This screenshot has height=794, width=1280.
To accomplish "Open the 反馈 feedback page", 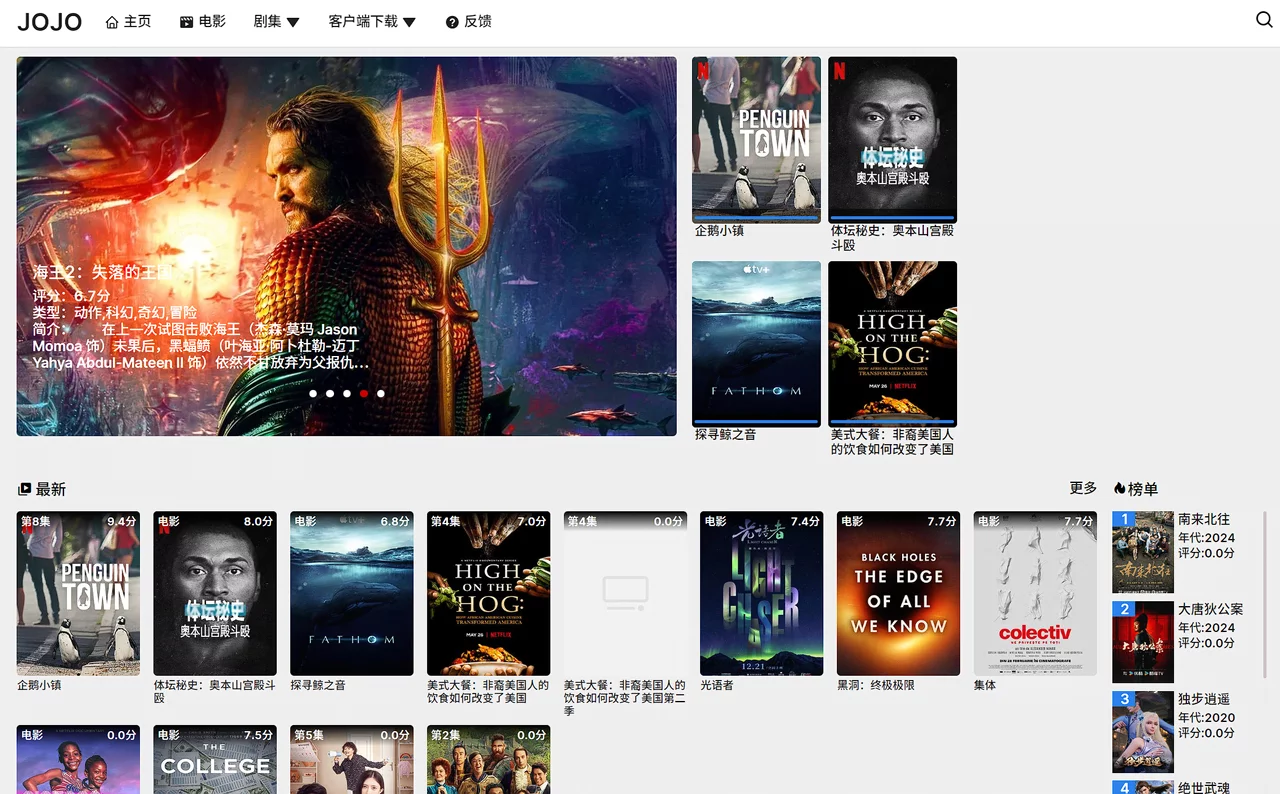I will coord(468,22).
